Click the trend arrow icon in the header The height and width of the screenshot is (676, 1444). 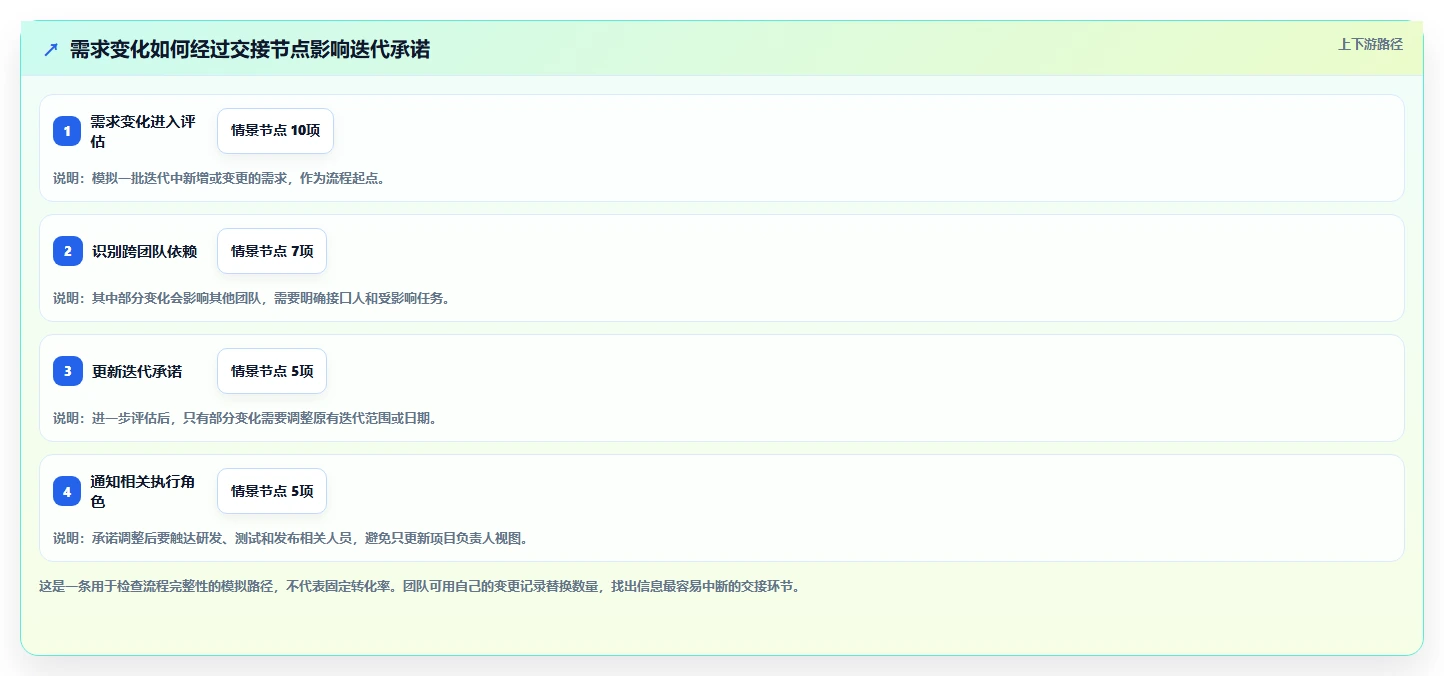[x=50, y=50]
